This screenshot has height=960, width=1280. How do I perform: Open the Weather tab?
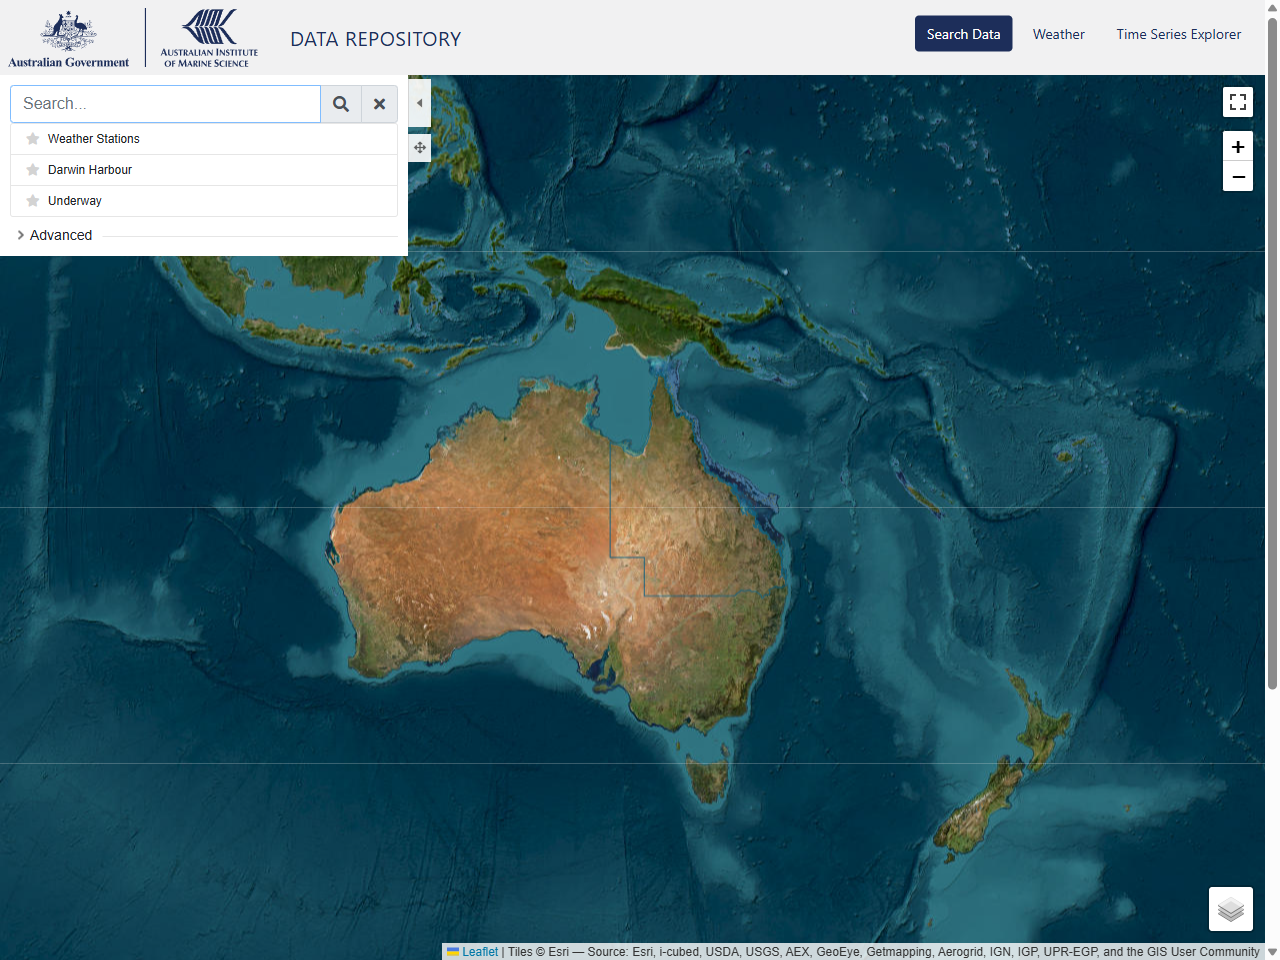point(1058,34)
